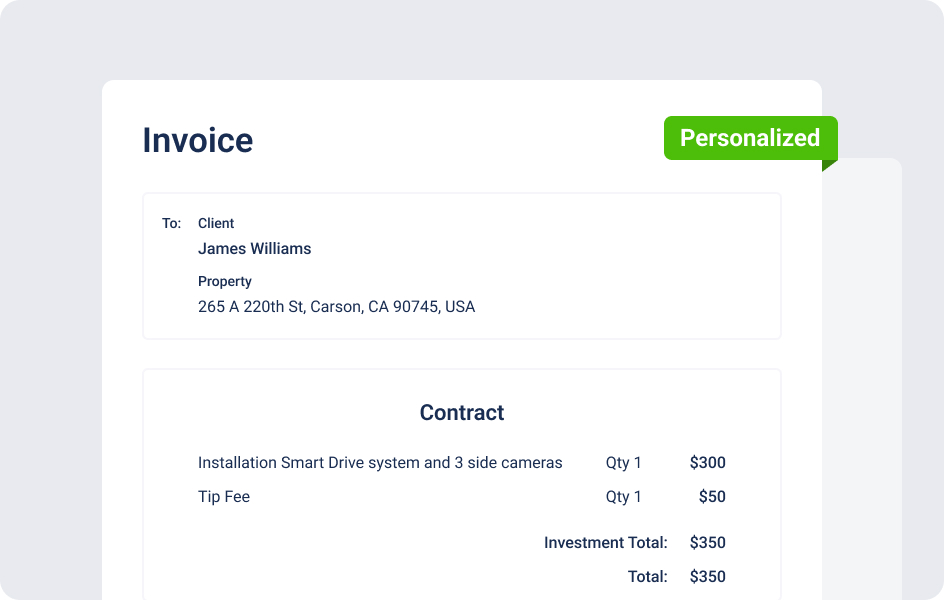The height and width of the screenshot is (600, 944).
Task: Click the $300 installation price
Action: pos(707,463)
